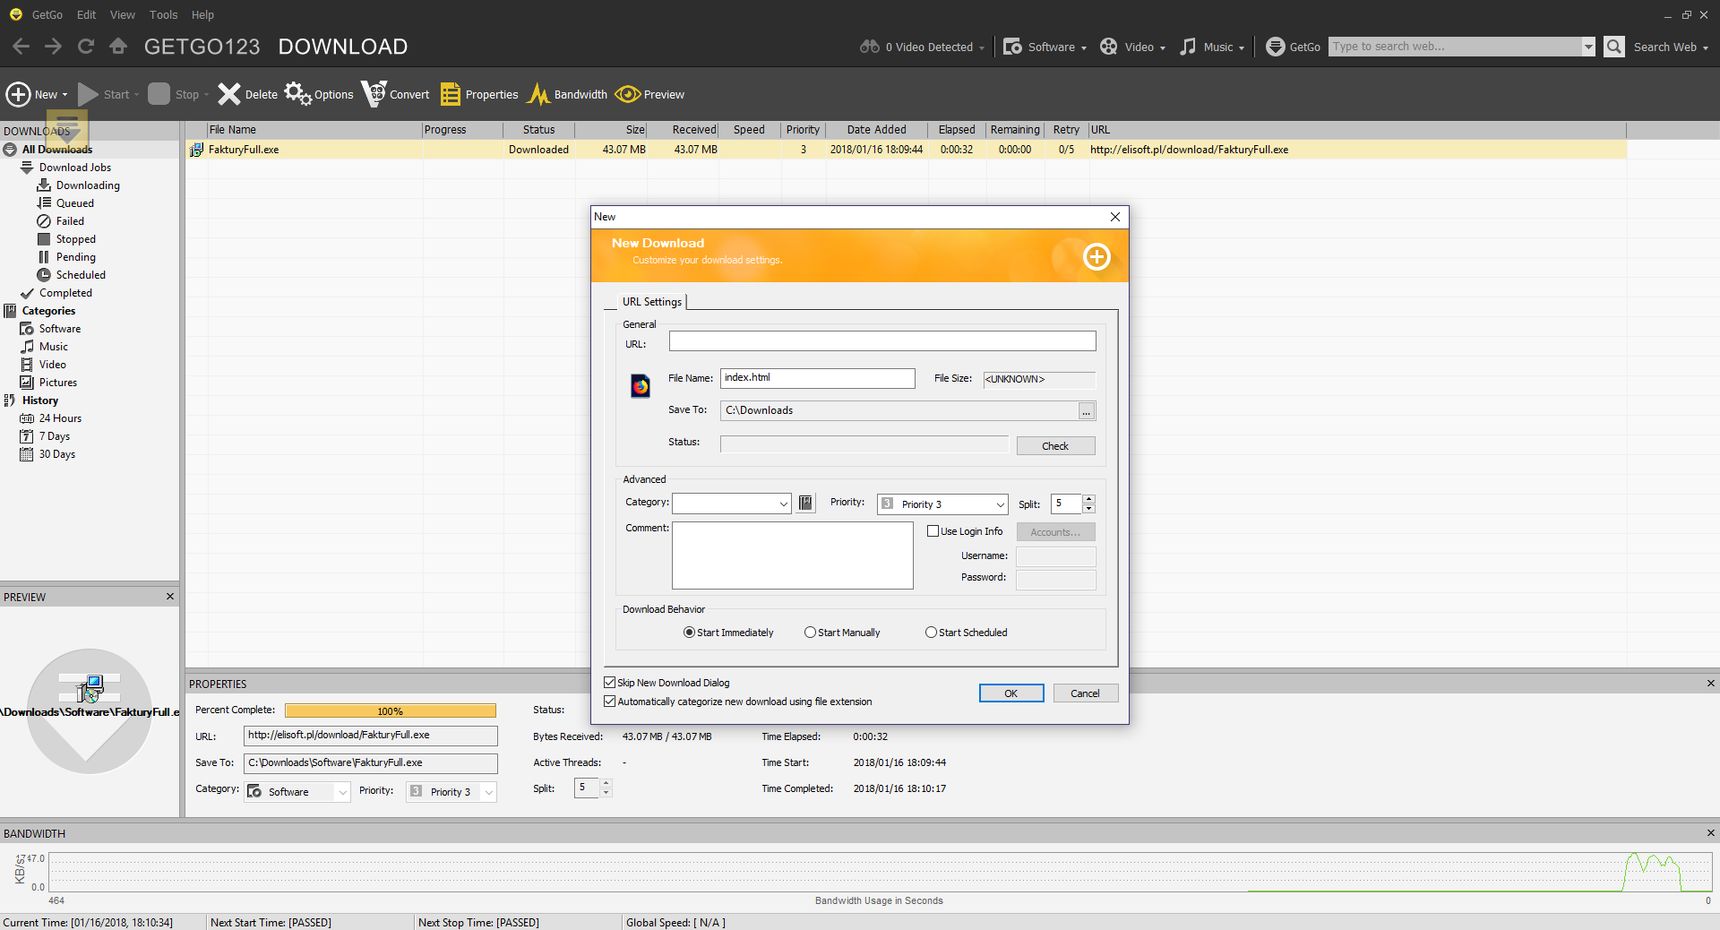The height and width of the screenshot is (930, 1720).
Task: Open the Software dropdown in top bar
Action: coord(1045,46)
